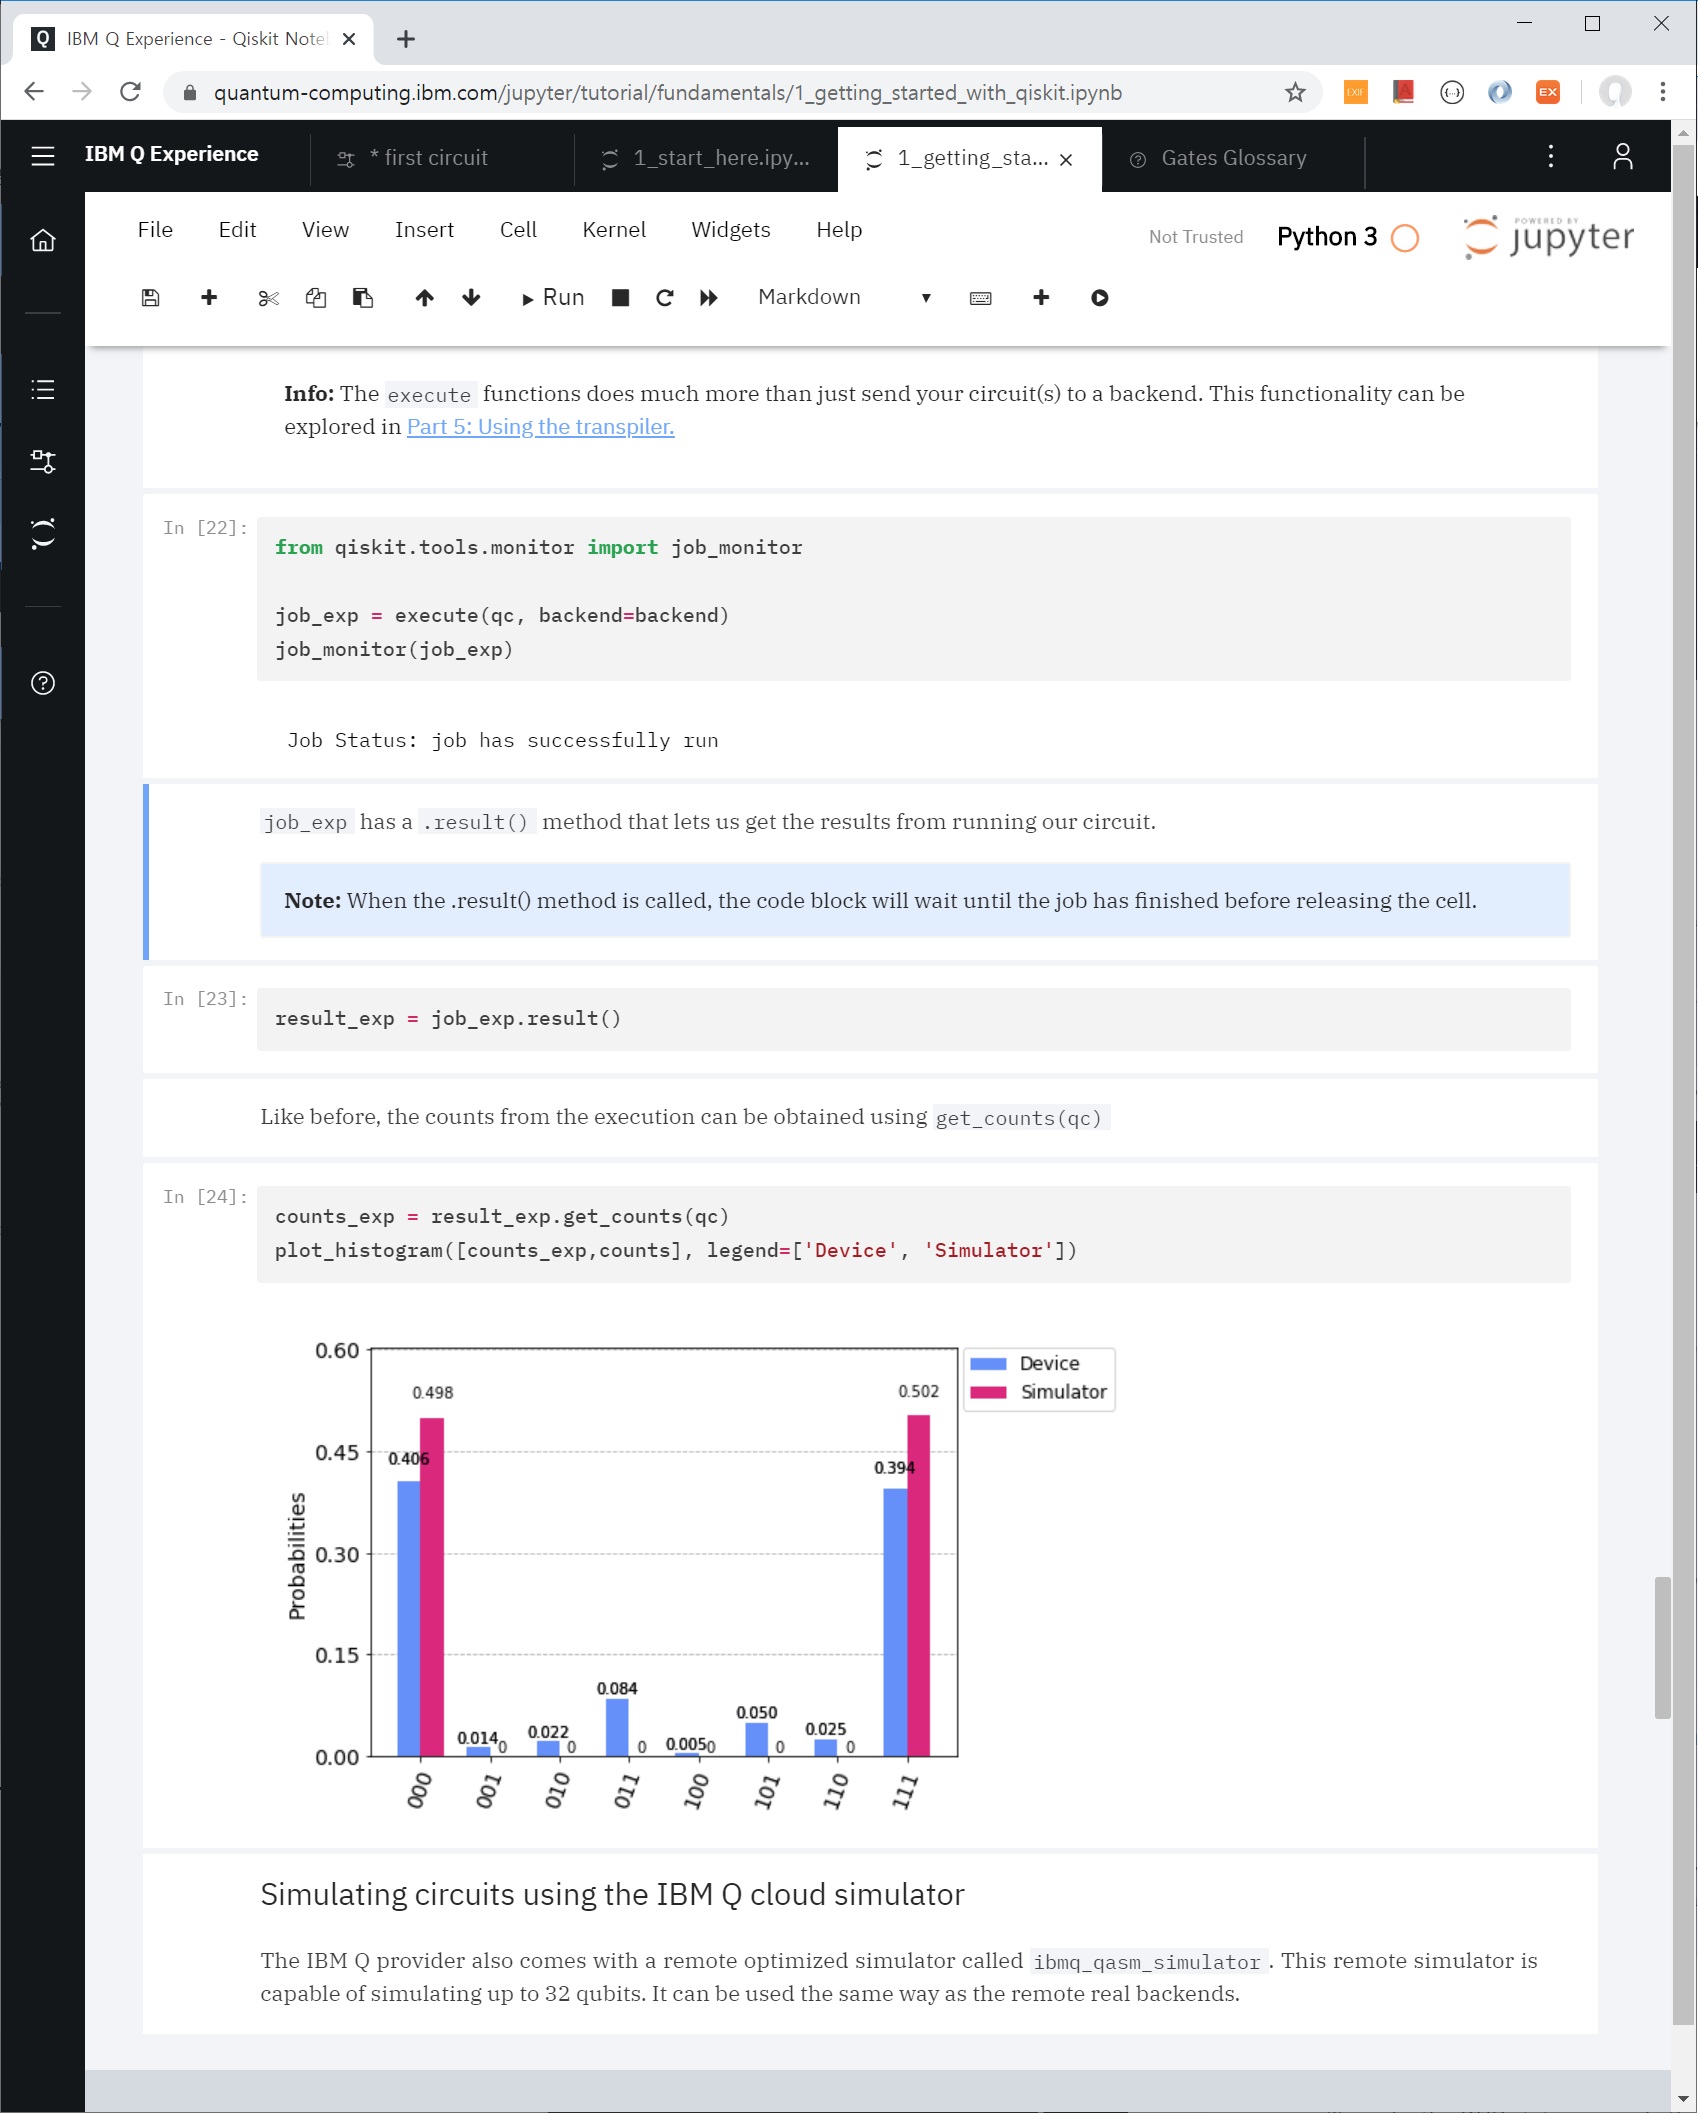The width and height of the screenshot is (1698, 2115).
Task: Run the selected cell
Action: coord(553,298)
